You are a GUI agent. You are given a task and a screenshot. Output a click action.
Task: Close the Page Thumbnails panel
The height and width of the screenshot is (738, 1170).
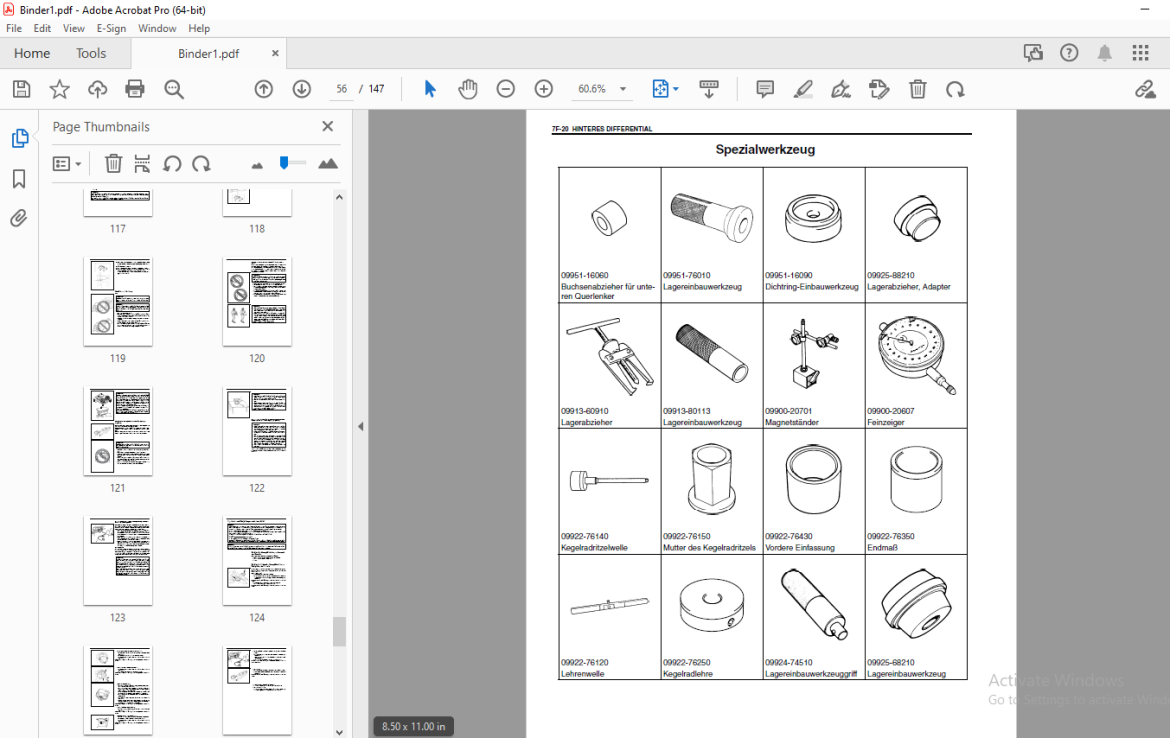pos(328,126)
